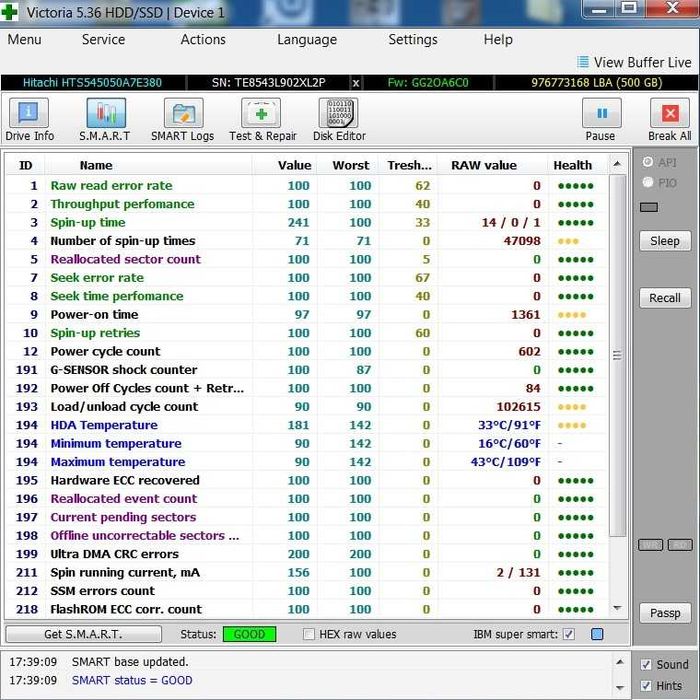The image size is (700, 700).
Task: Open the Actions menu
Action: (203, 40)
